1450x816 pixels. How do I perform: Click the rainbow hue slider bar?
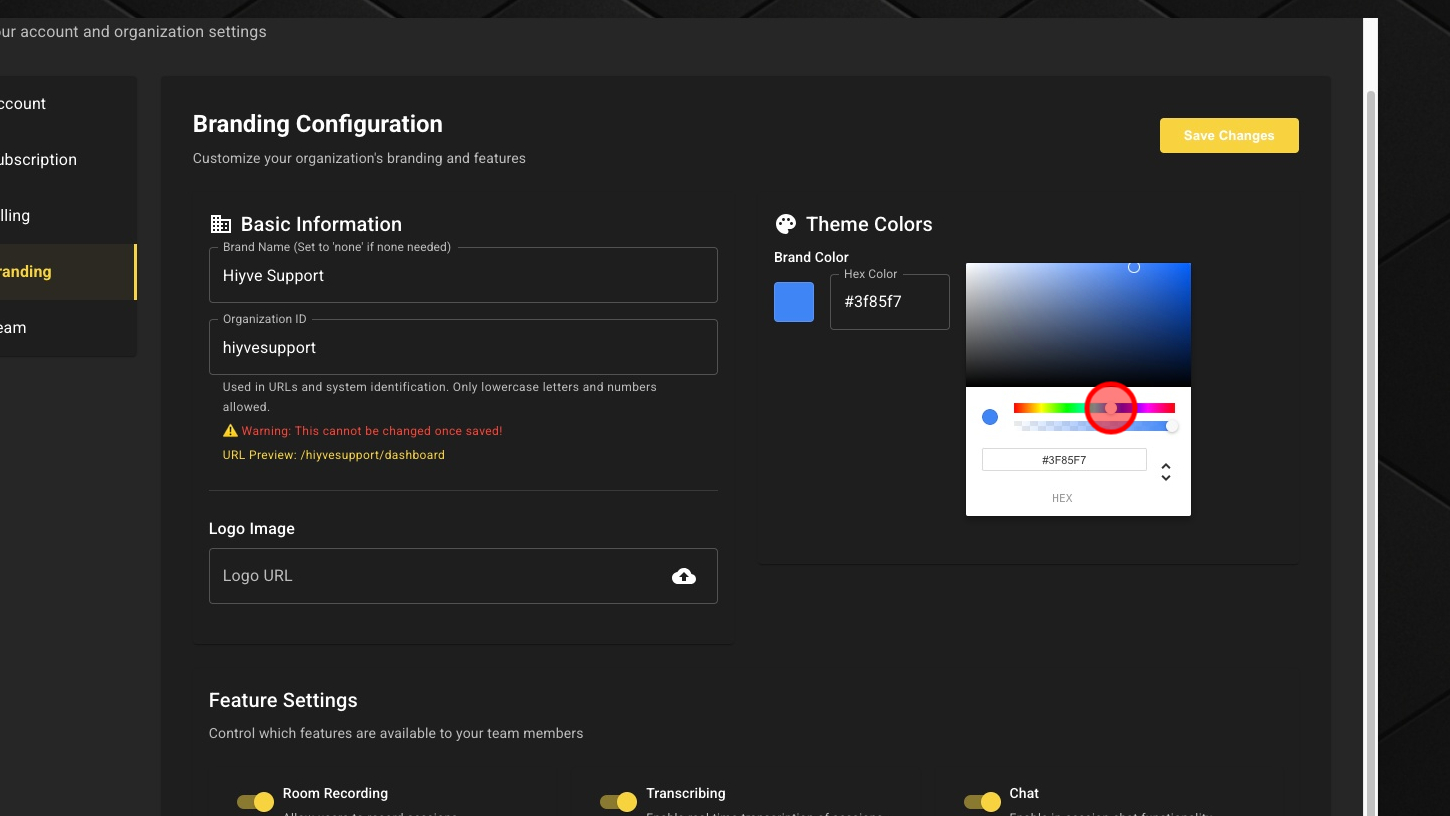[x=1050, y=408]
